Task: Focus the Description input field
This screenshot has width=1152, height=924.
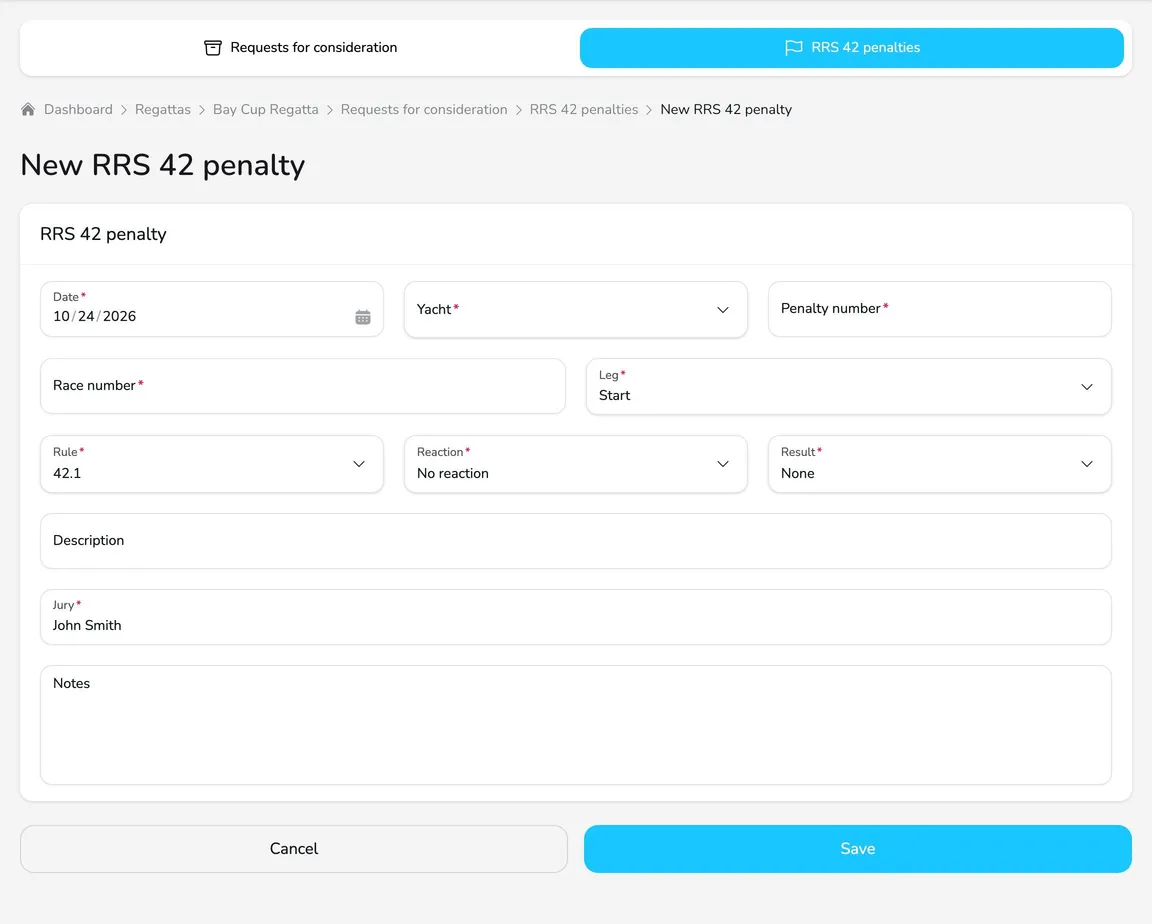Action: pyautogui.click(x=575, y=541)
